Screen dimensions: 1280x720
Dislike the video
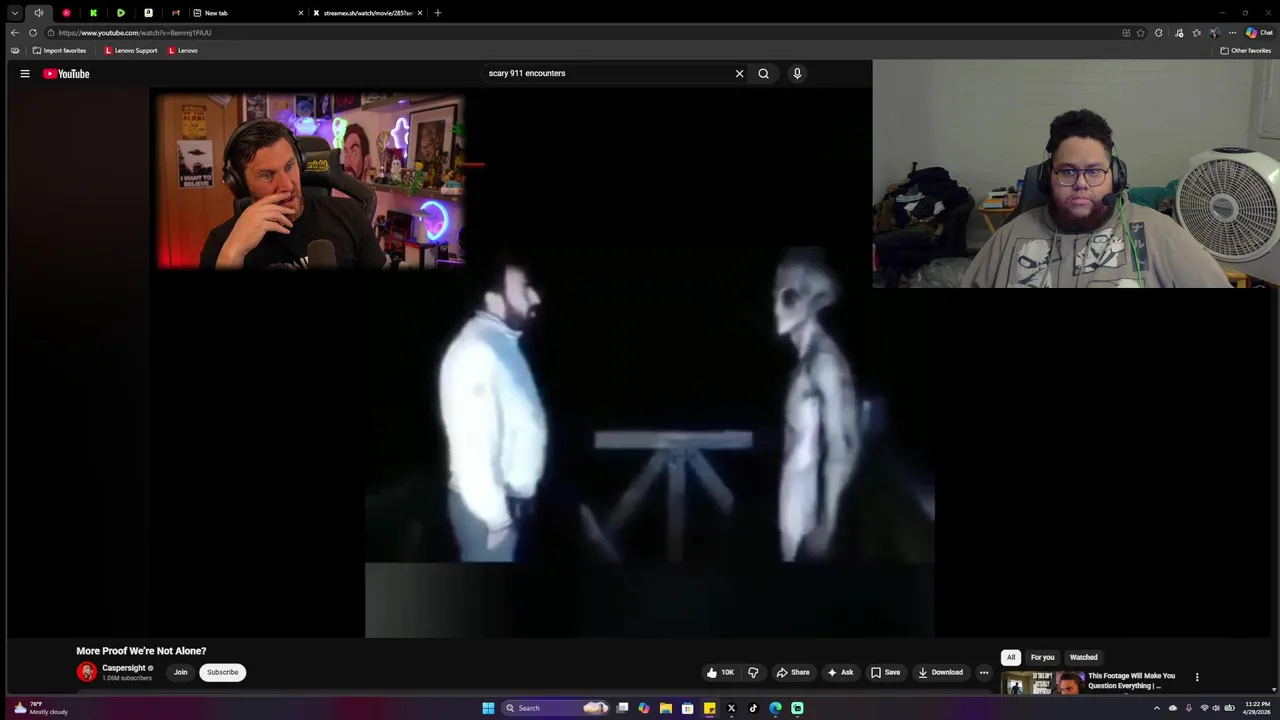(x=753, y=672)
